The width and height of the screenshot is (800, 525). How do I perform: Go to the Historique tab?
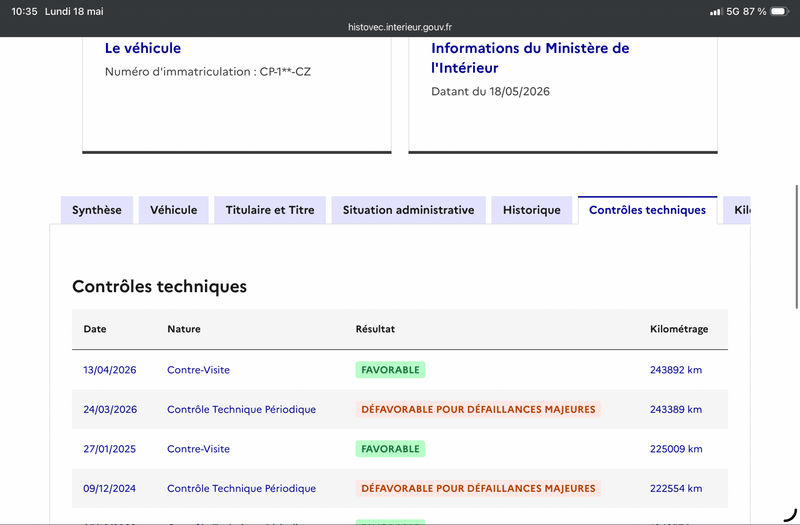click(x=532, y=210)
